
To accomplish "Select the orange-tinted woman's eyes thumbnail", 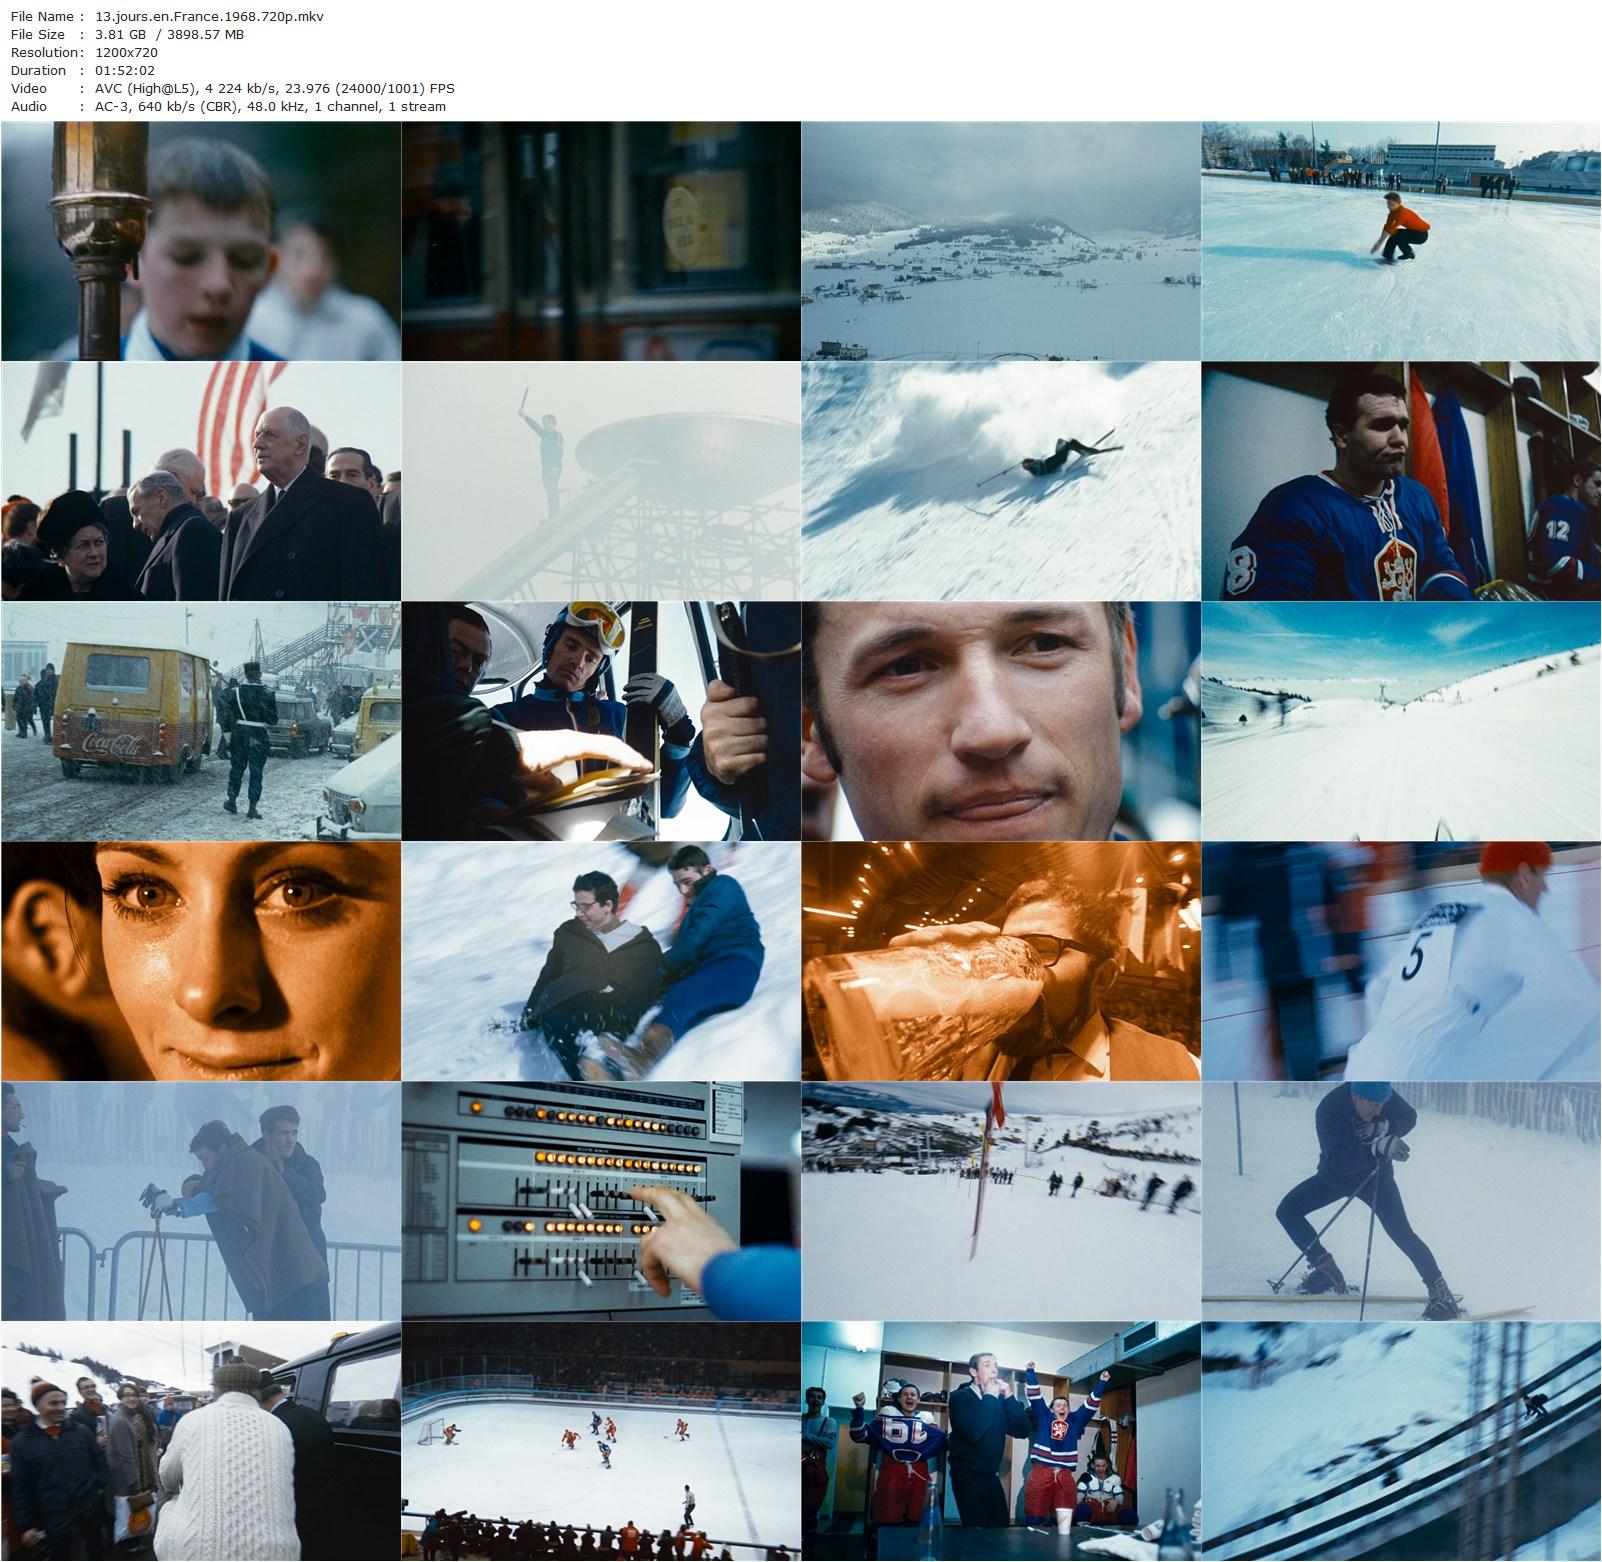I will coord(201,961).
